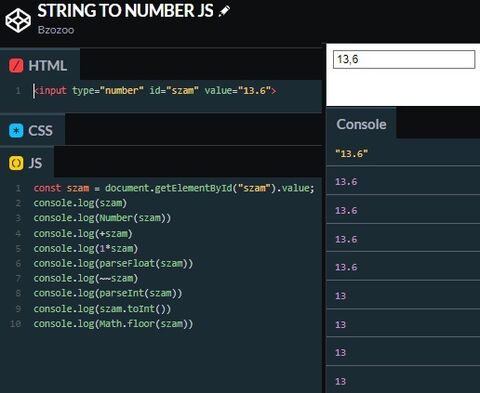Viewport: 480px width, 393px height.
Task: Click the parseFloat(szam) code line
Action: (x=113, y=263)
